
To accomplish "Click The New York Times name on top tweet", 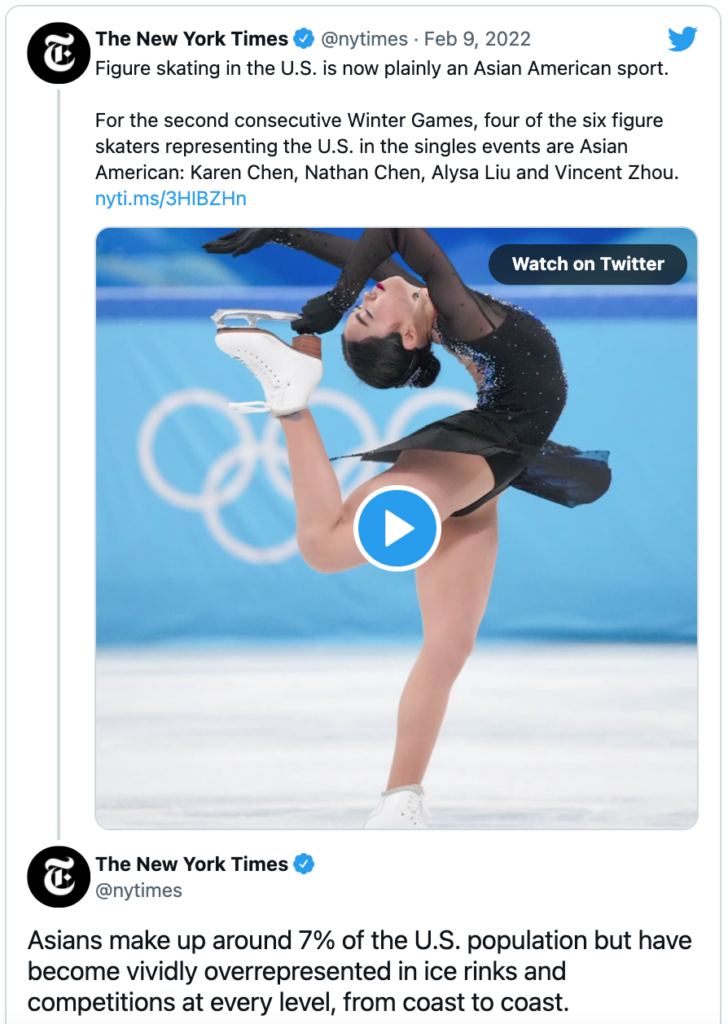I will tap(191, 39).
